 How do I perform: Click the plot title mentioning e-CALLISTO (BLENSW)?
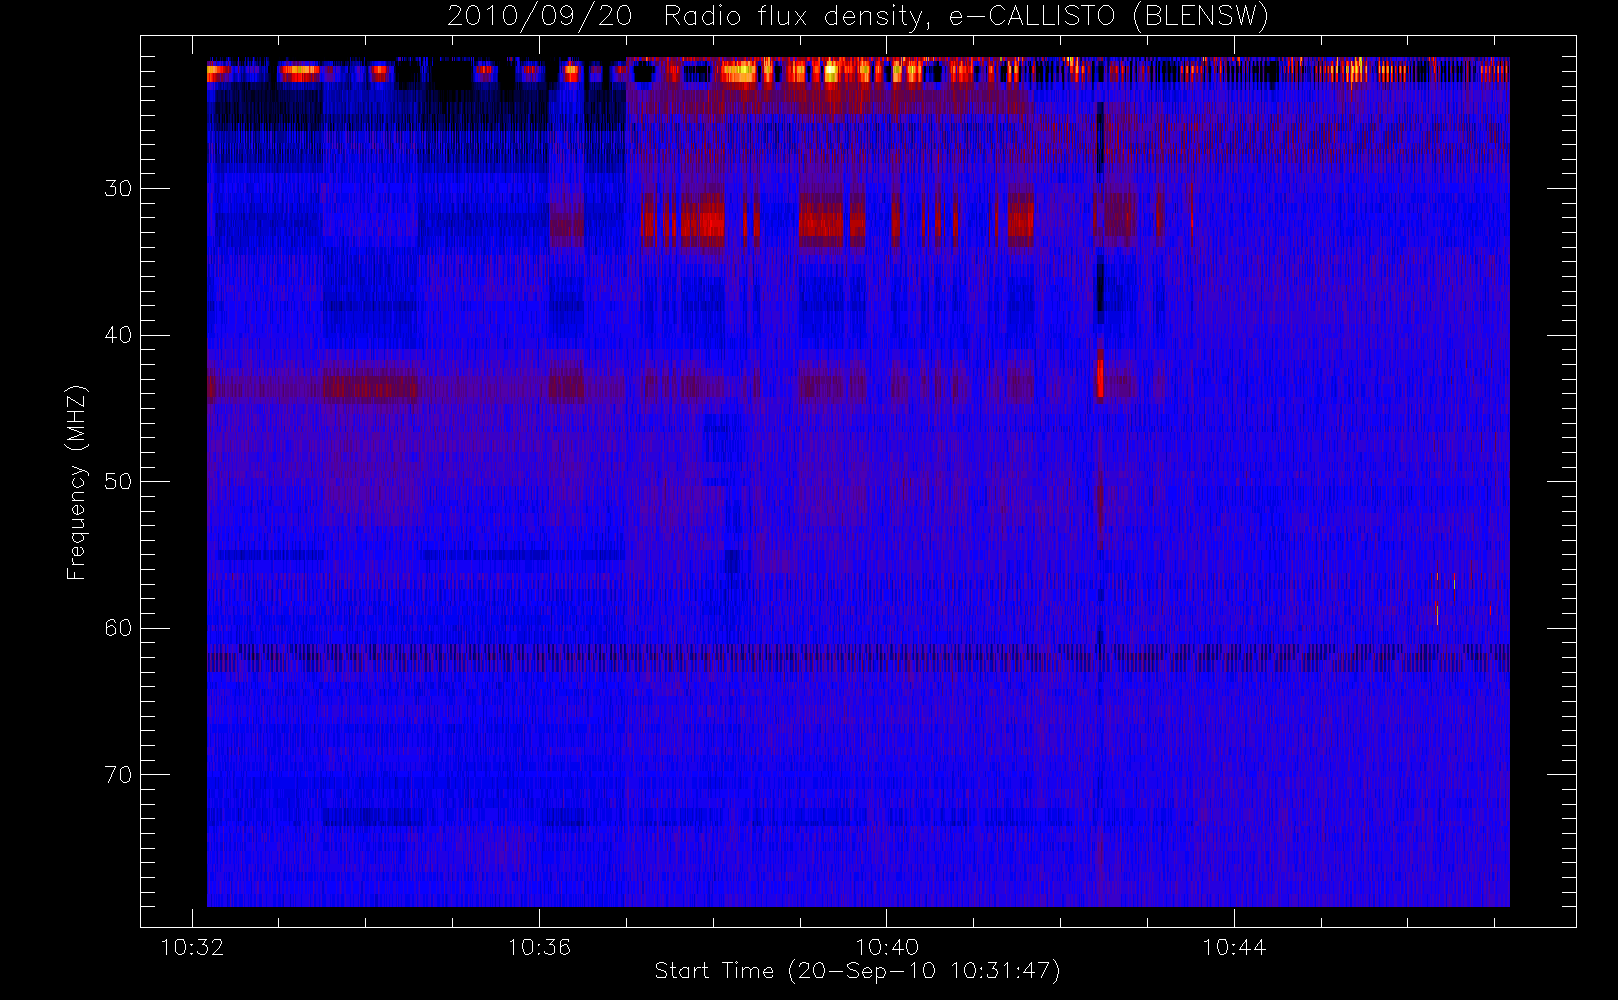(857, 17)
